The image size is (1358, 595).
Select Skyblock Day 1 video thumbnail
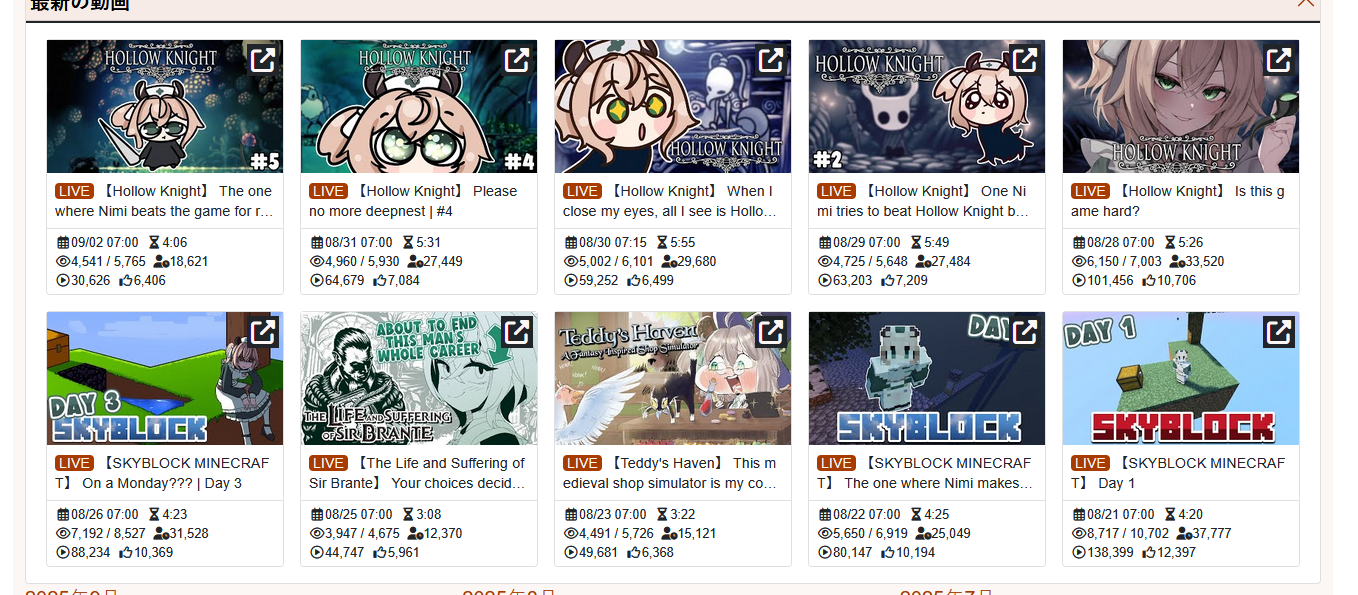1181,379
